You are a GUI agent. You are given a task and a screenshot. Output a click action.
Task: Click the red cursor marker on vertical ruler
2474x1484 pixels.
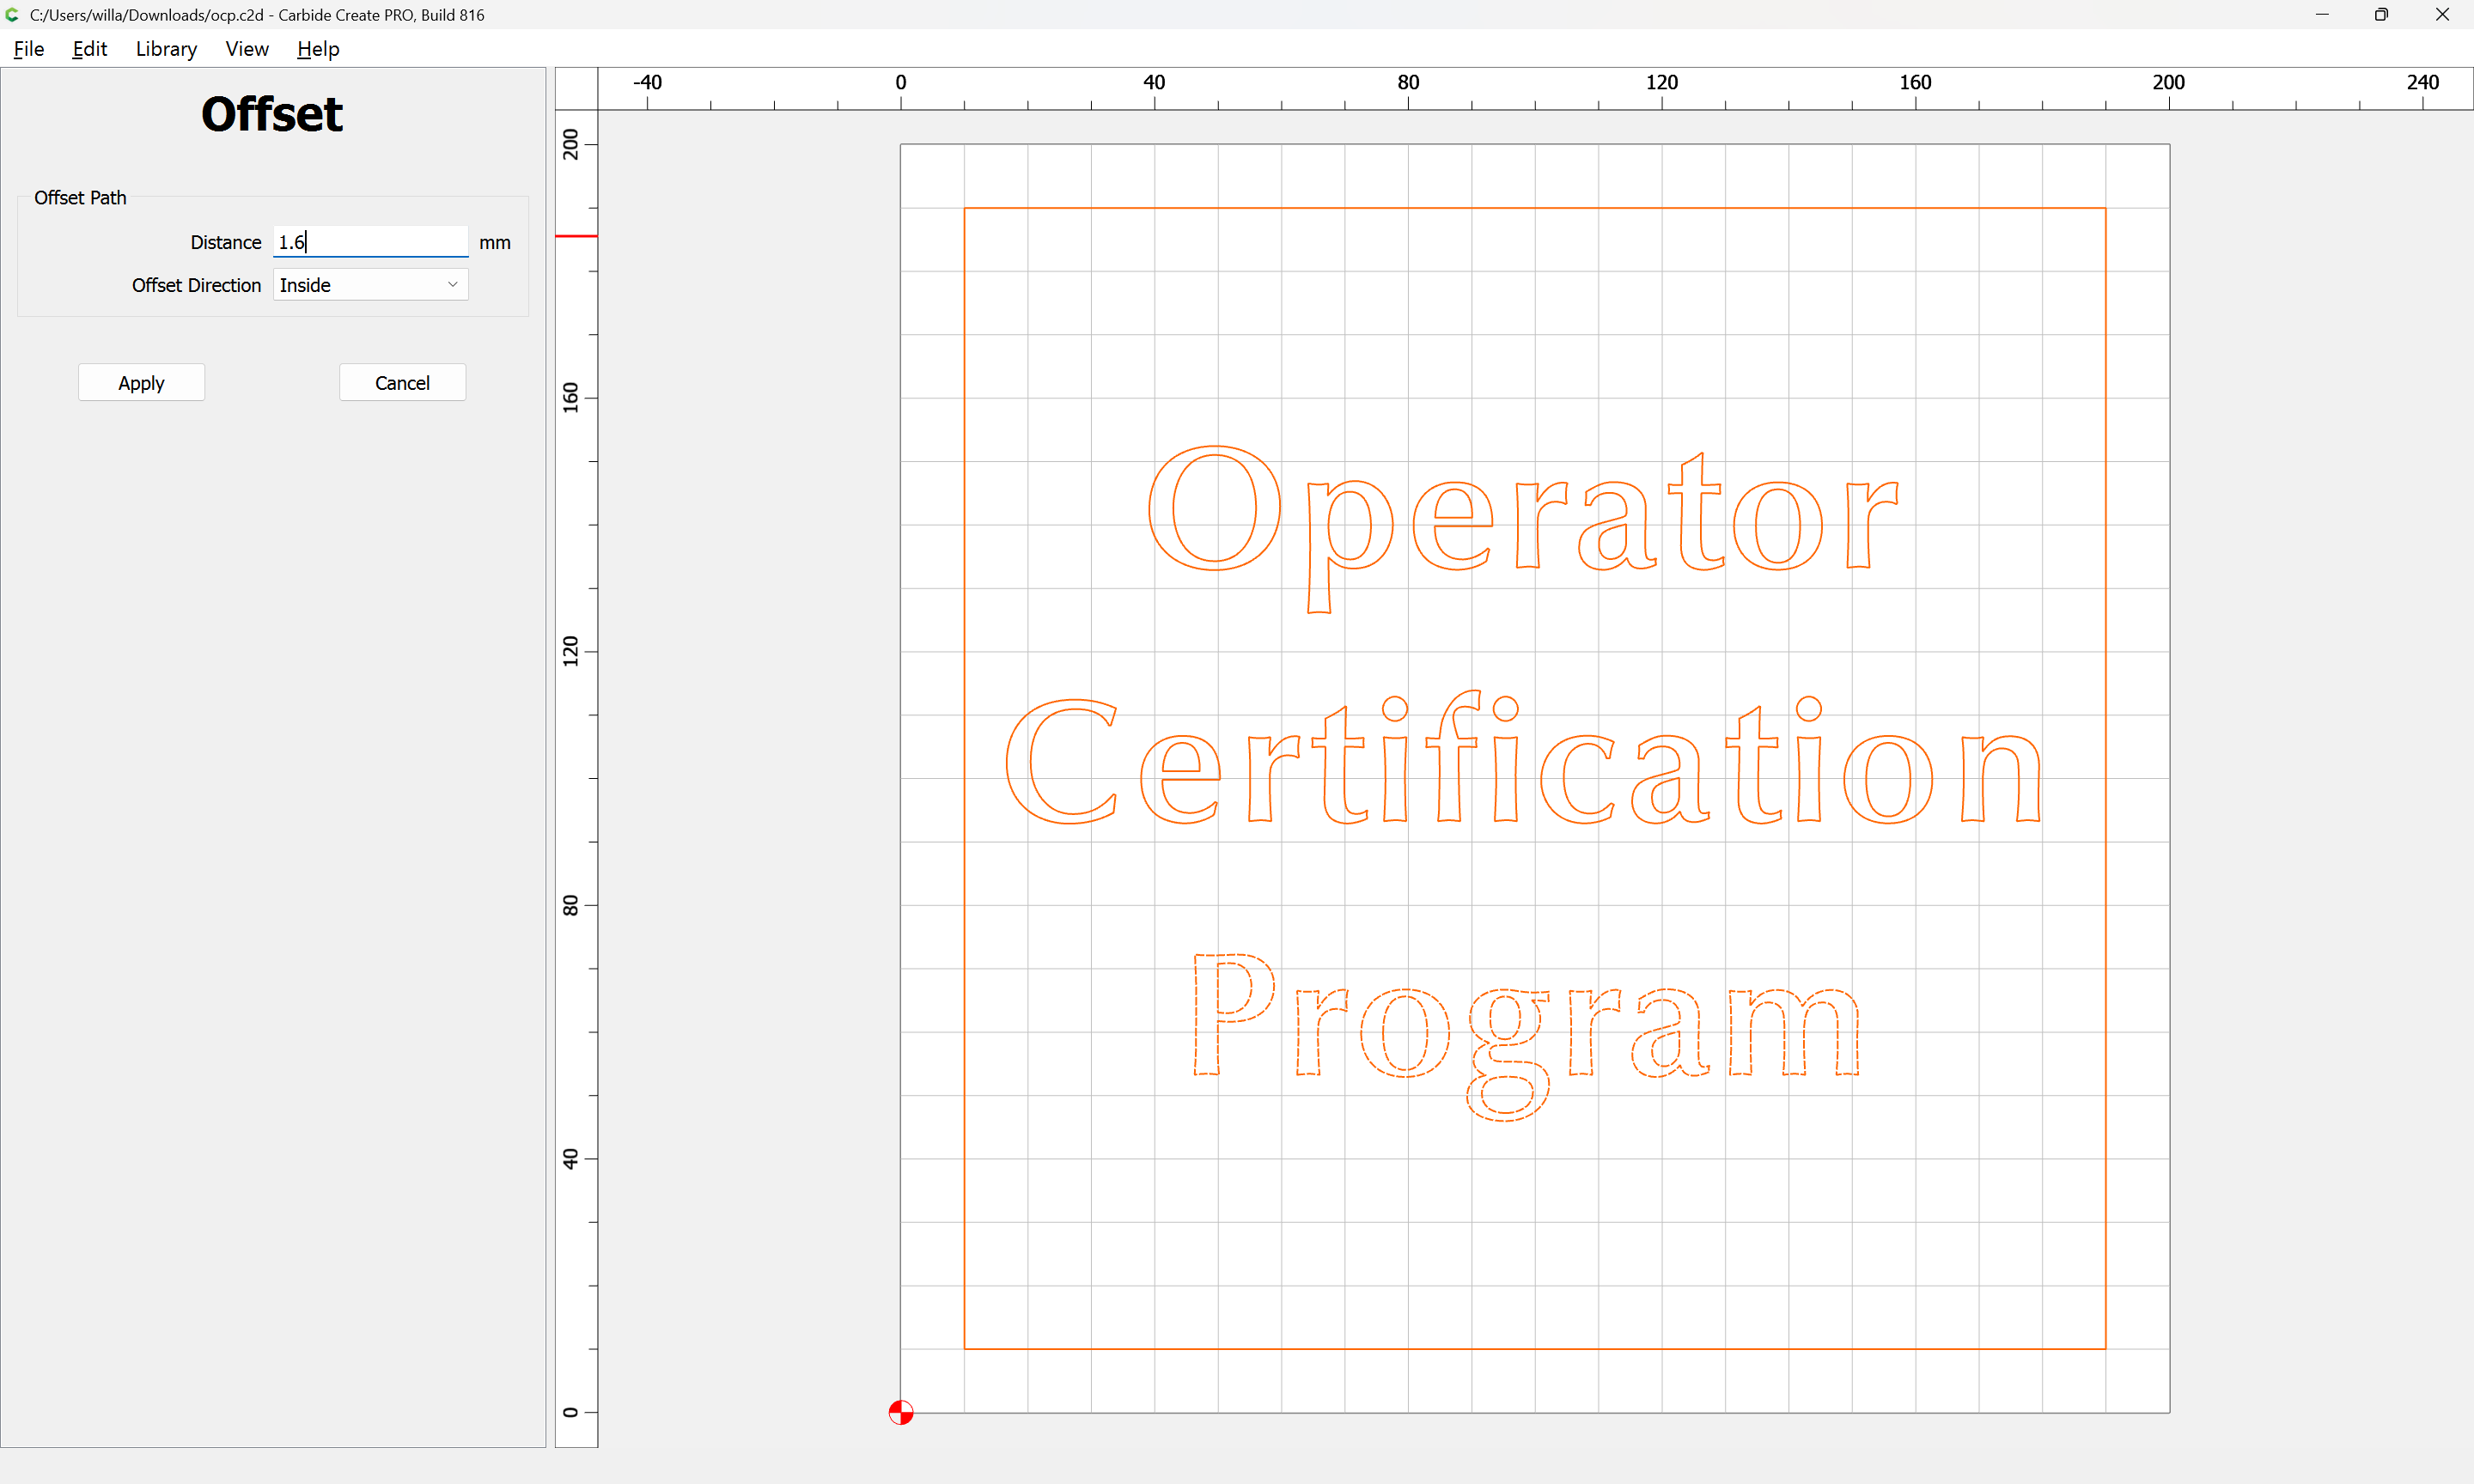[576, 236]
